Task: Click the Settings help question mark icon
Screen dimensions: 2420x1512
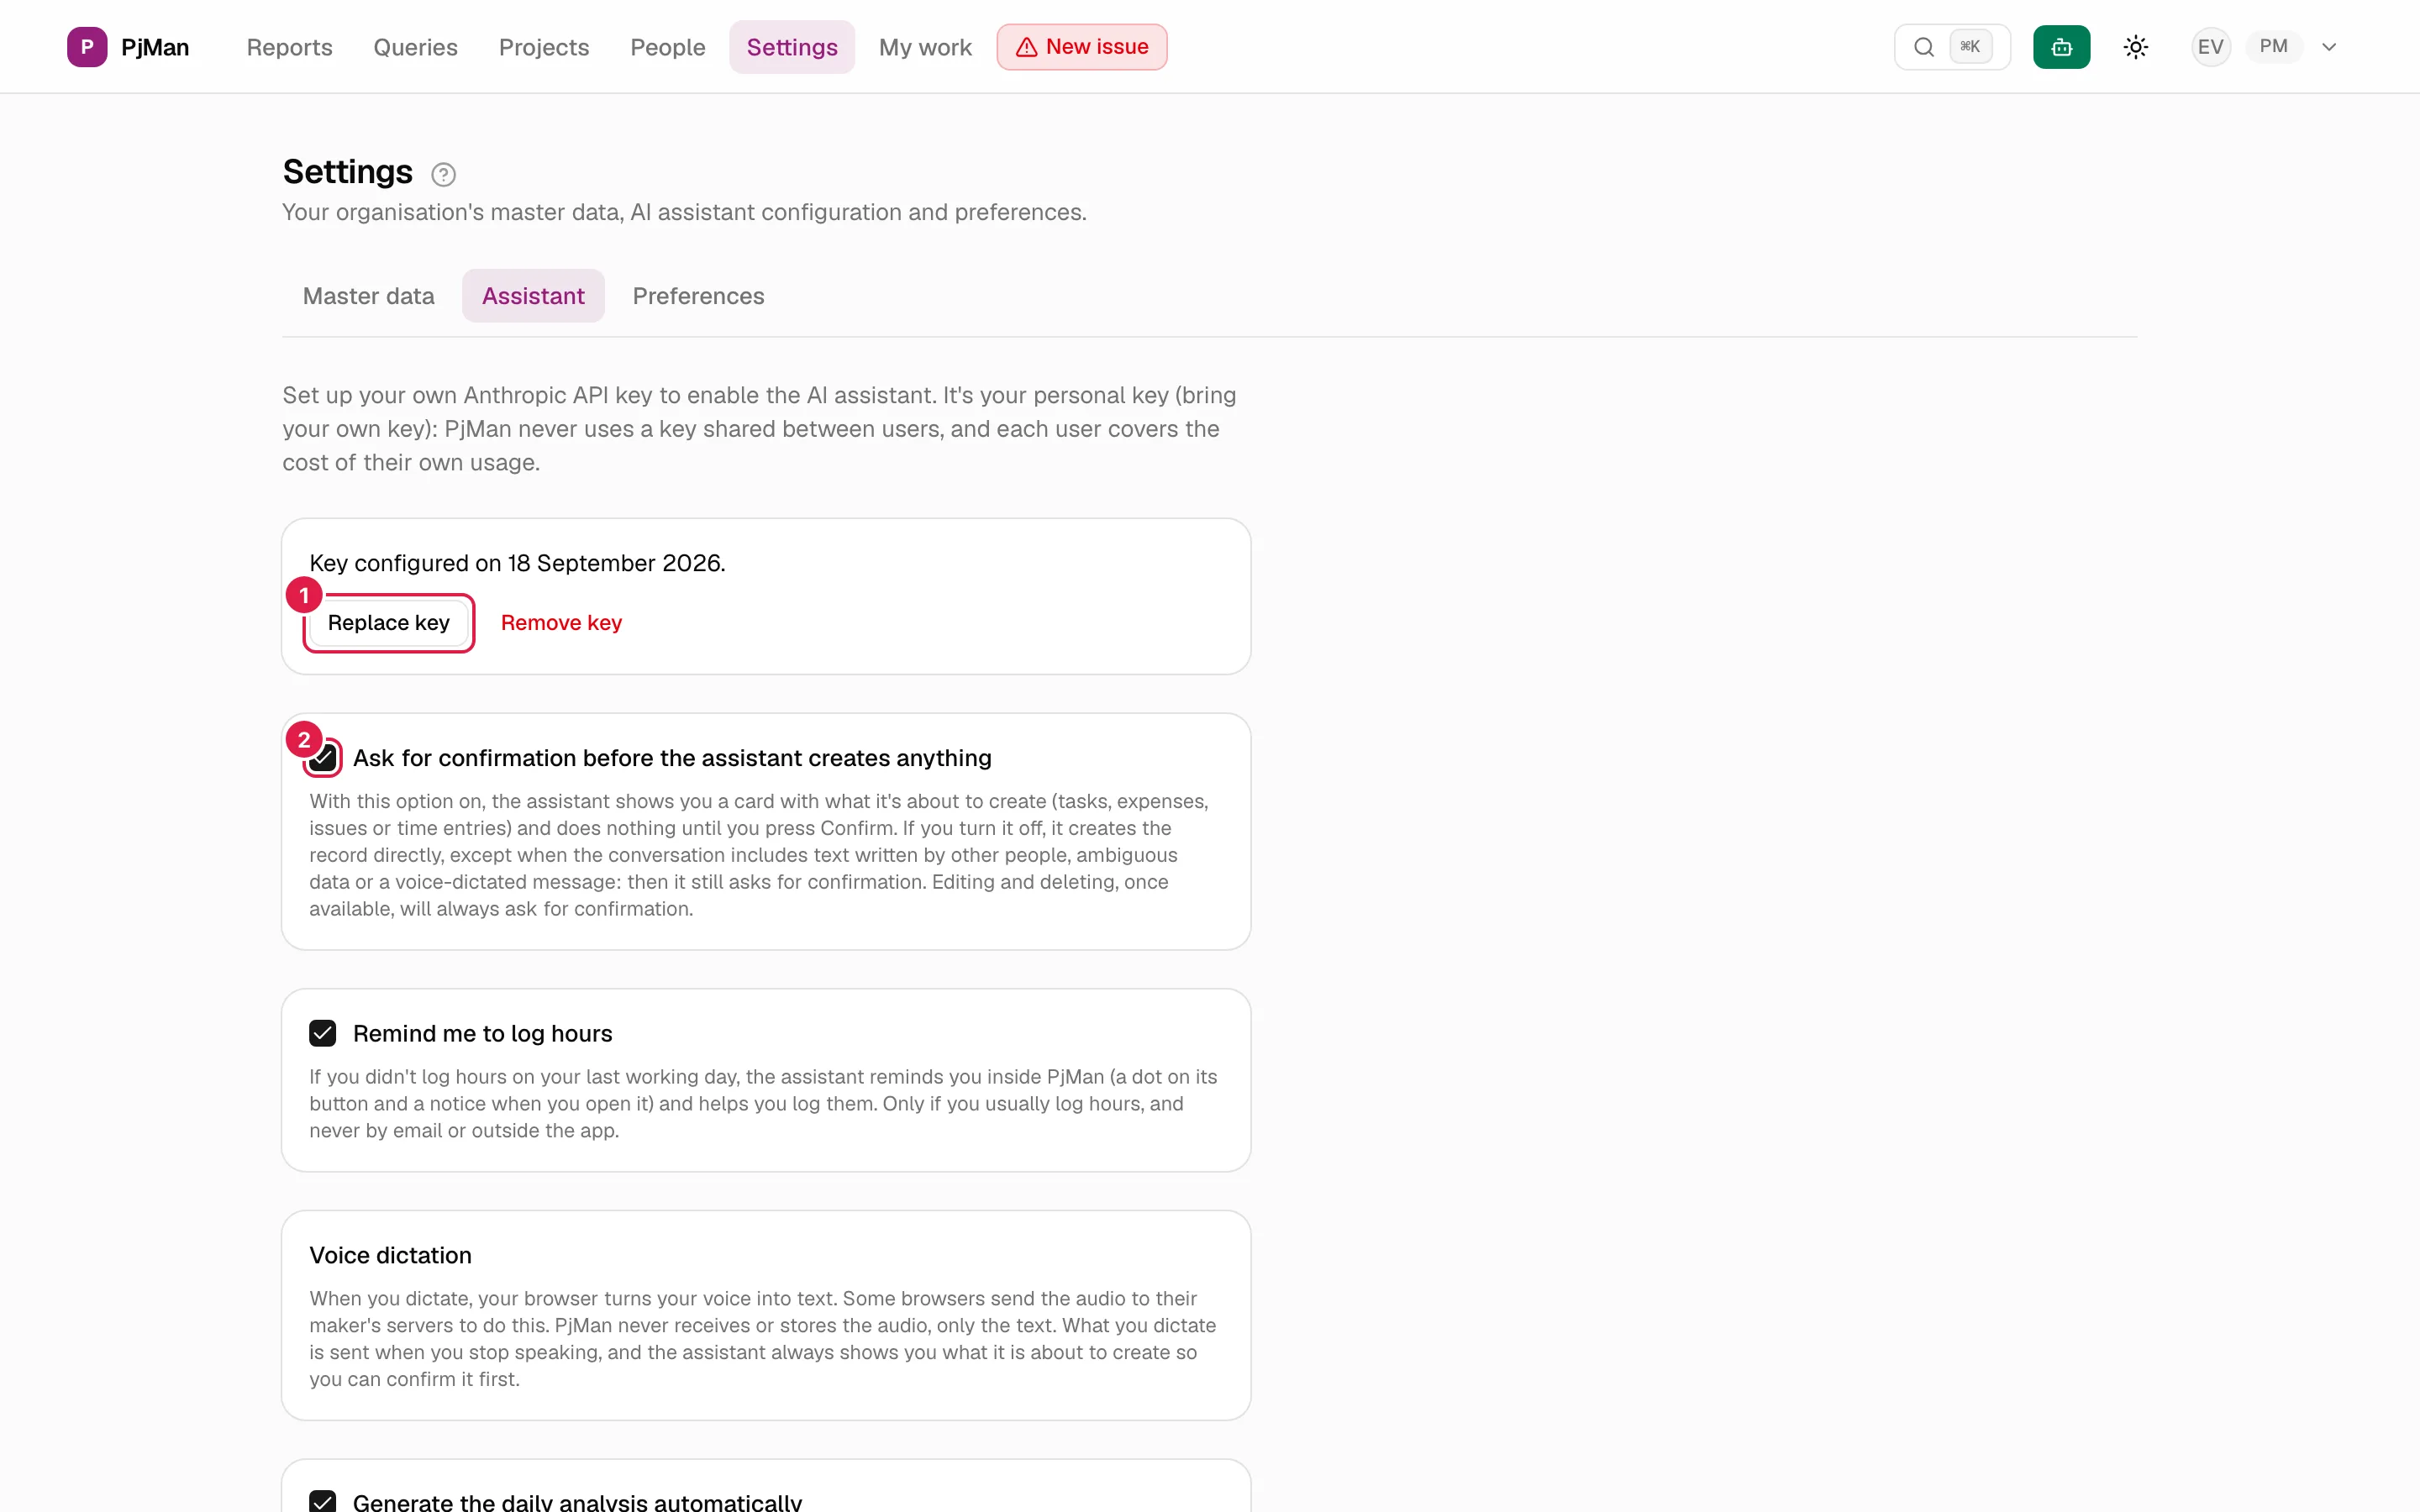Action: (443, 175)
